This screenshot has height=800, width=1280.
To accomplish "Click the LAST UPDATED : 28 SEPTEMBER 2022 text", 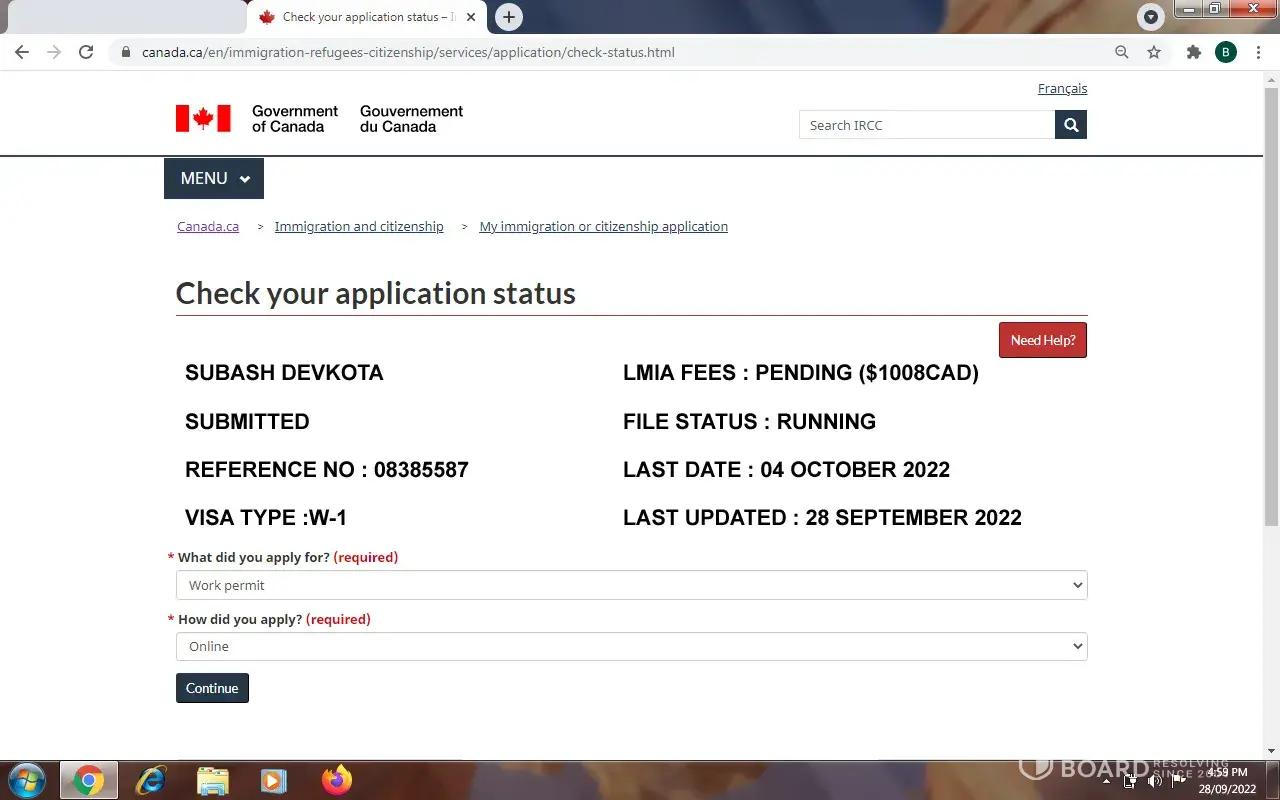I will pos(822,518).
